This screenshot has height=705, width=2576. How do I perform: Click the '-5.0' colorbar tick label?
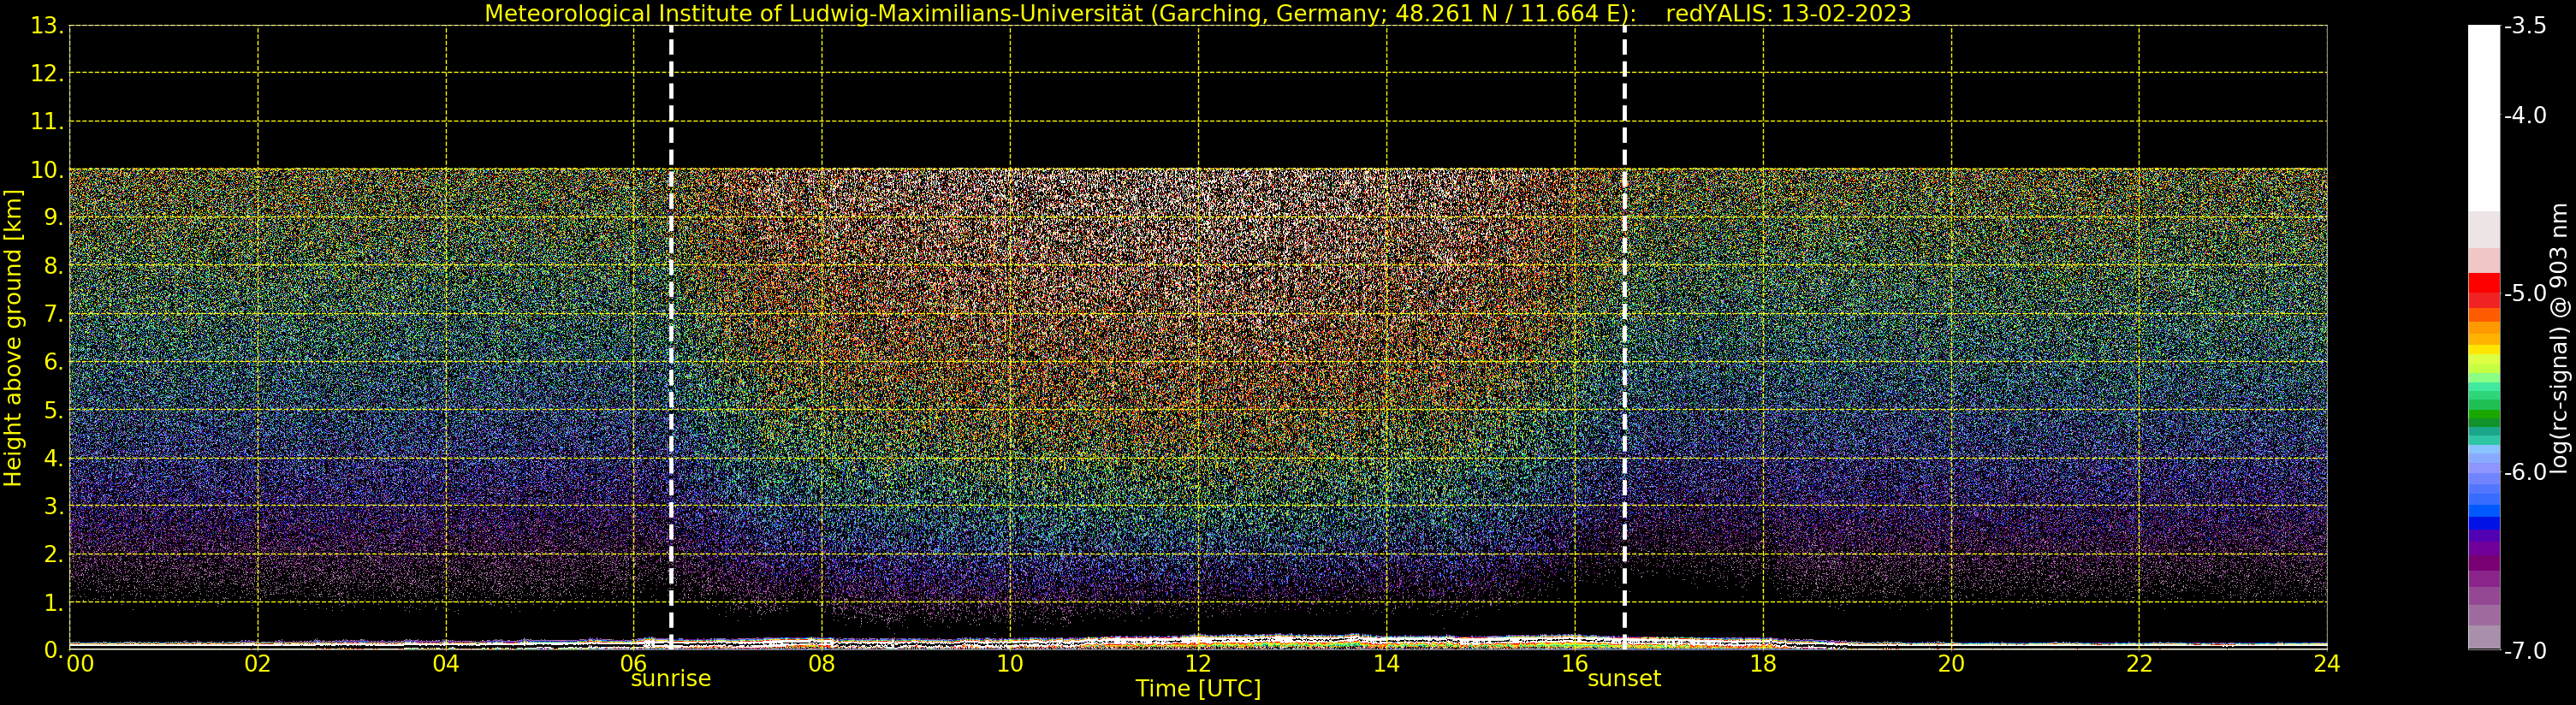2525,293
